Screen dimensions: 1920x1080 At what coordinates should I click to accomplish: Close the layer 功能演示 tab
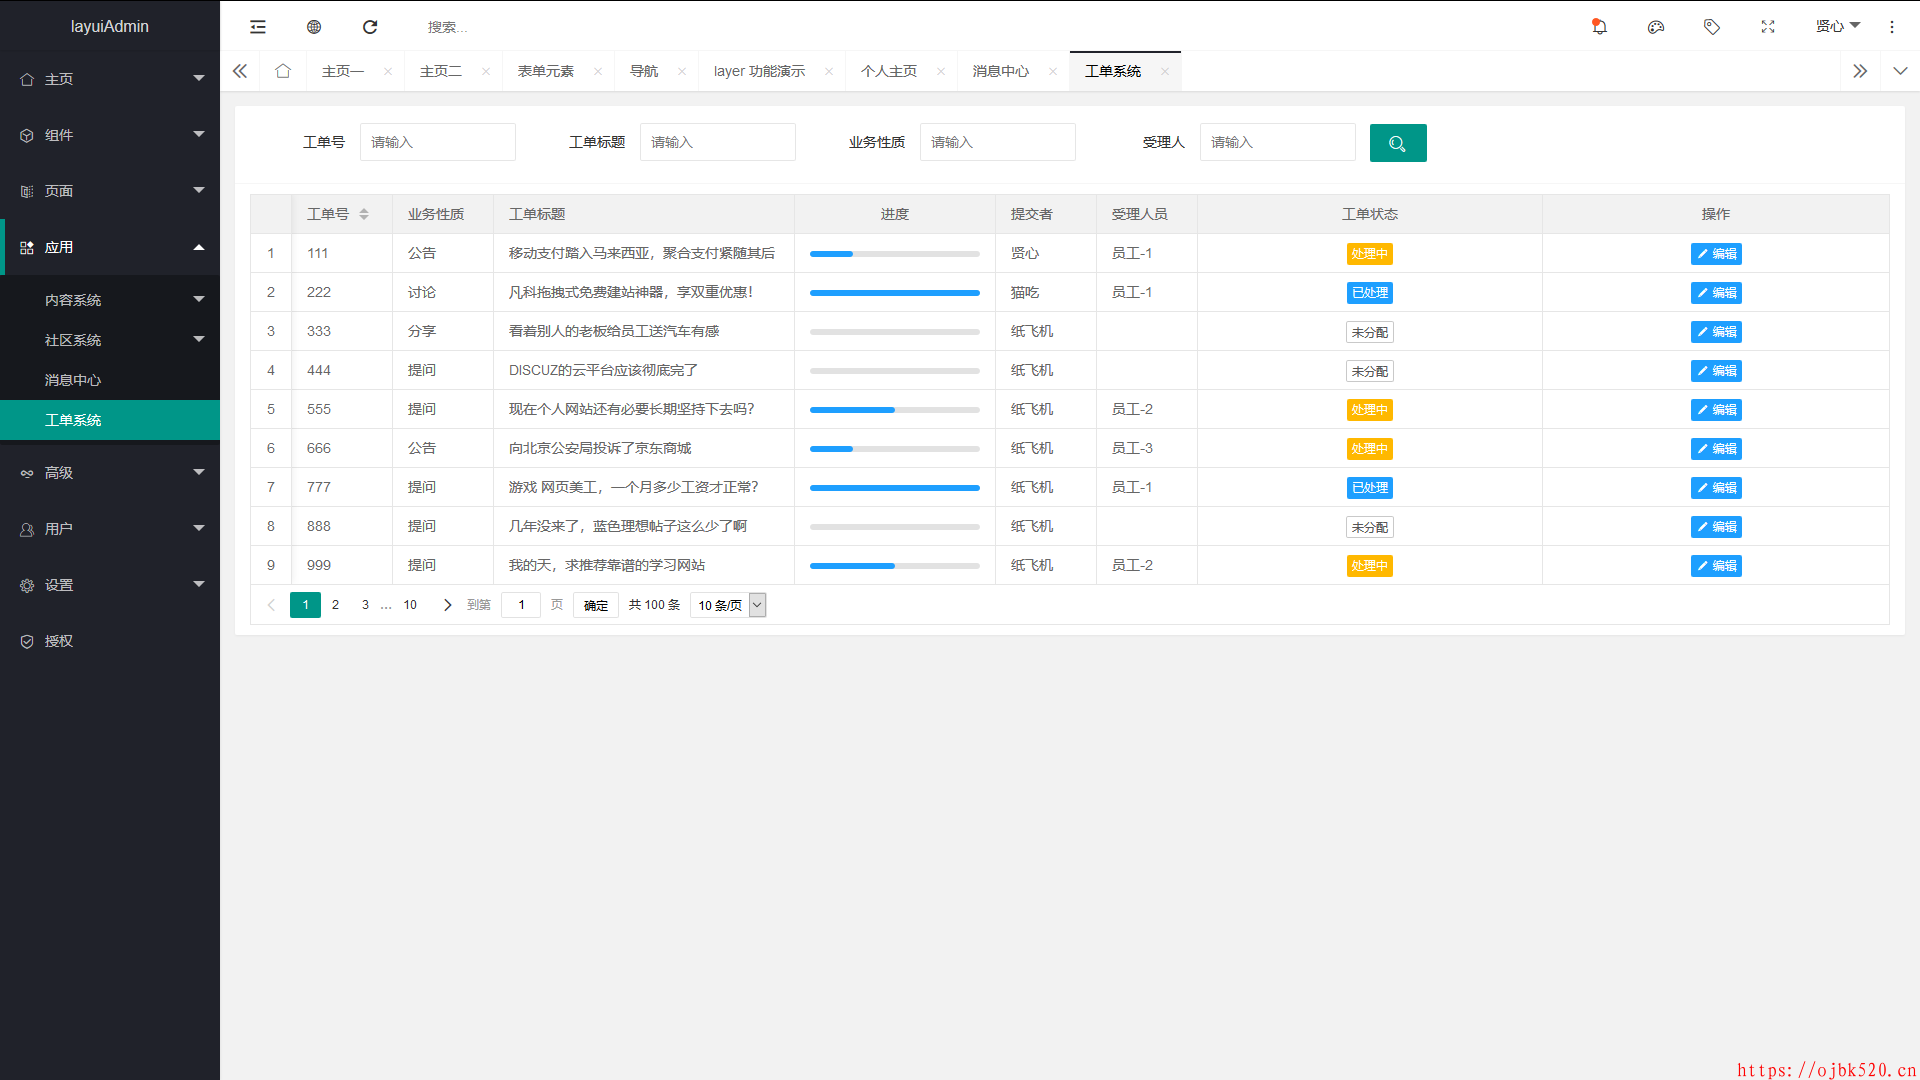coord(829,71)
